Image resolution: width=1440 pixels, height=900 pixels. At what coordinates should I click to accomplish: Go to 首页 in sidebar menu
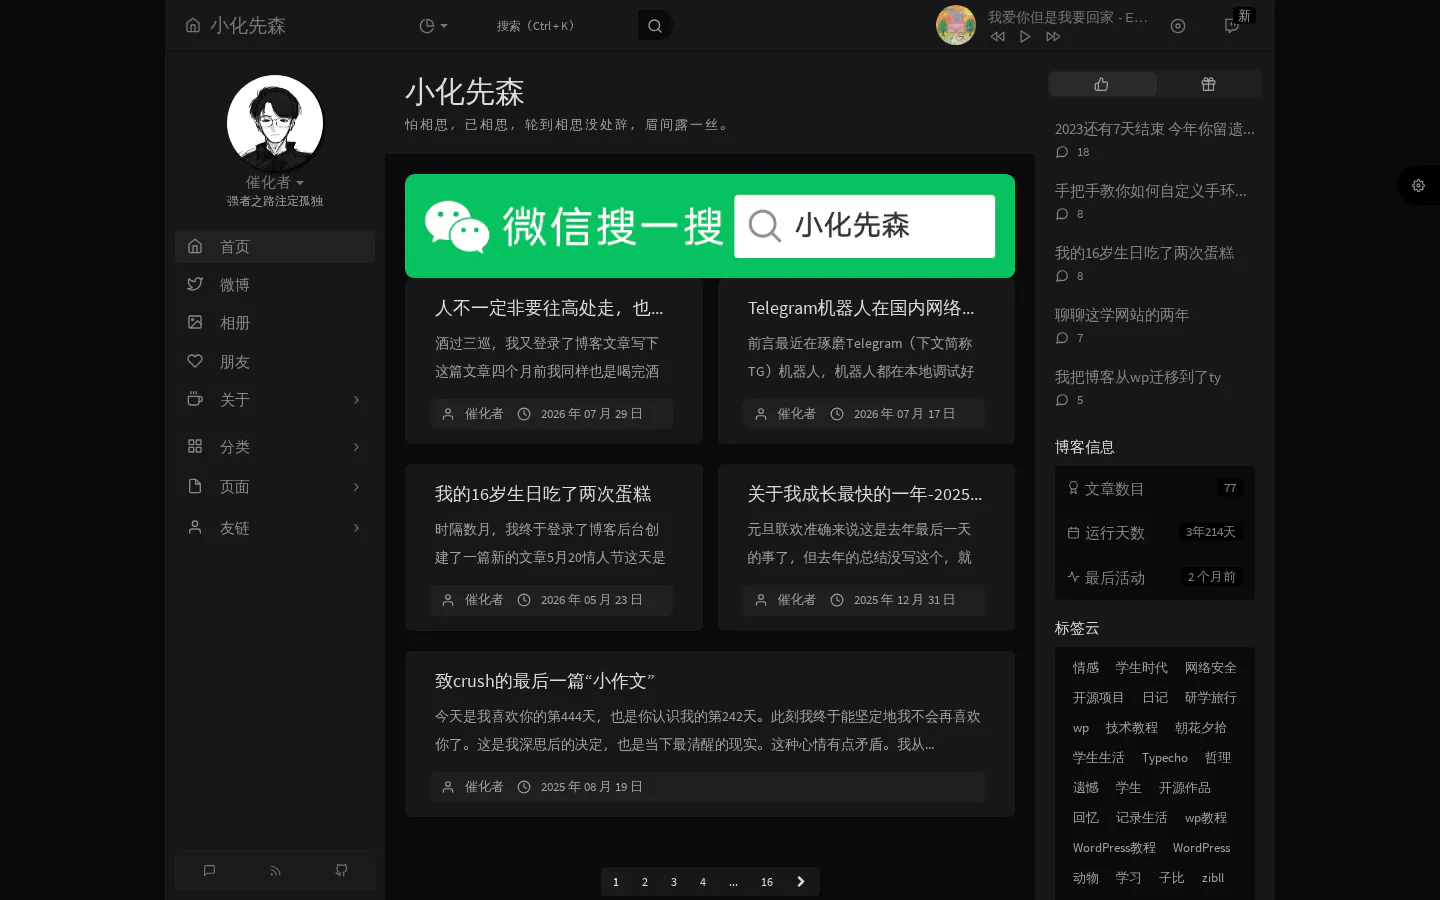click(x=275, y=247)
